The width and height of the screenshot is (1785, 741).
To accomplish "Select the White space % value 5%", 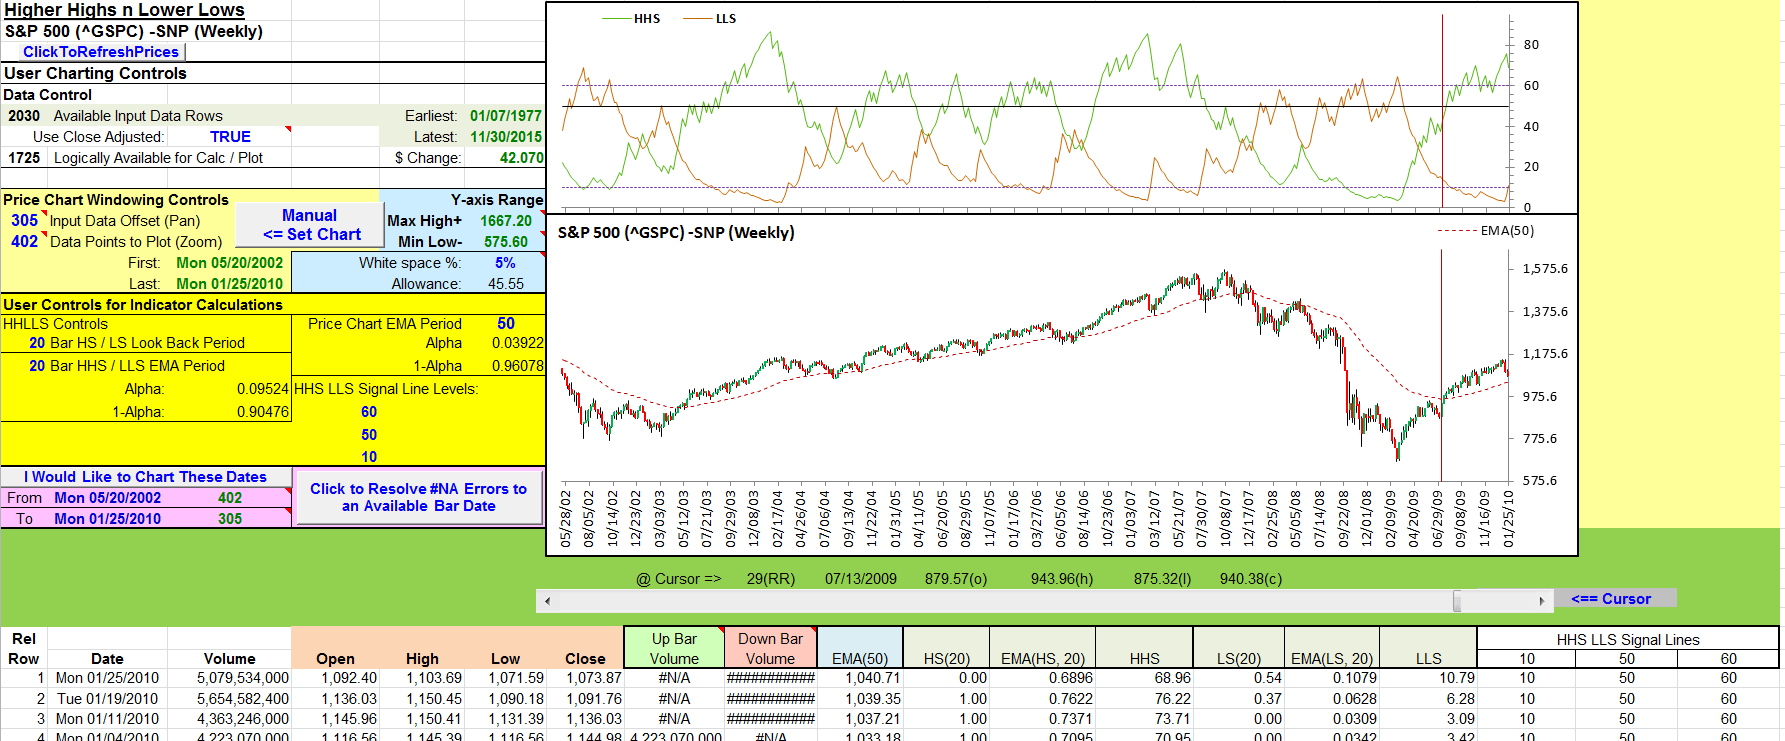I will pyautogui.click(x=505, y=263).
